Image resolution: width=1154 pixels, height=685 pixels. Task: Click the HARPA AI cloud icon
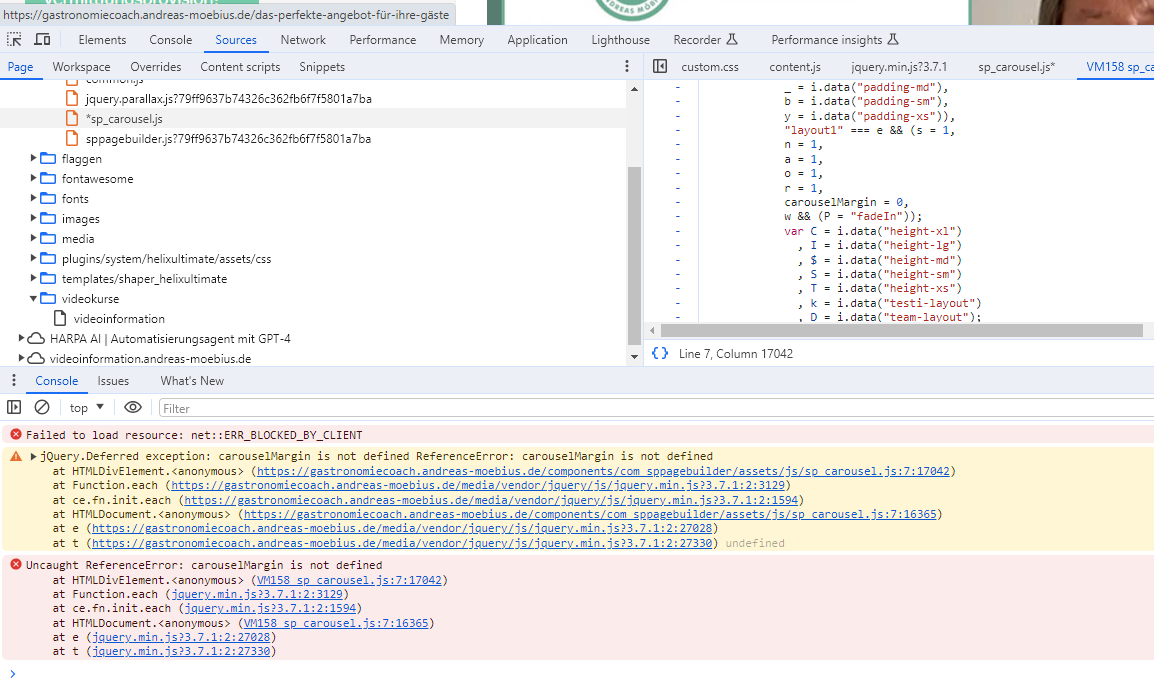click(x=36, y=339)
